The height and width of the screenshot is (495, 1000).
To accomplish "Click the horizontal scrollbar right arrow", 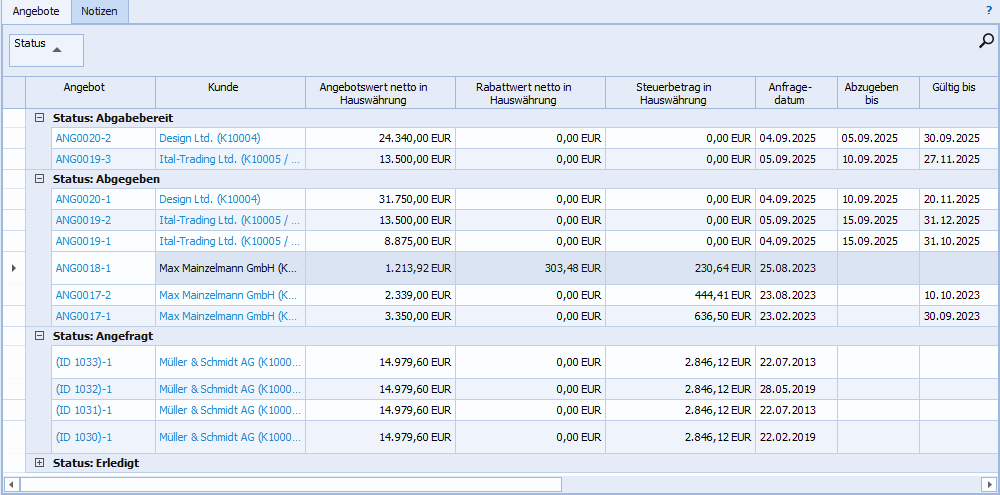I will 989,484.
